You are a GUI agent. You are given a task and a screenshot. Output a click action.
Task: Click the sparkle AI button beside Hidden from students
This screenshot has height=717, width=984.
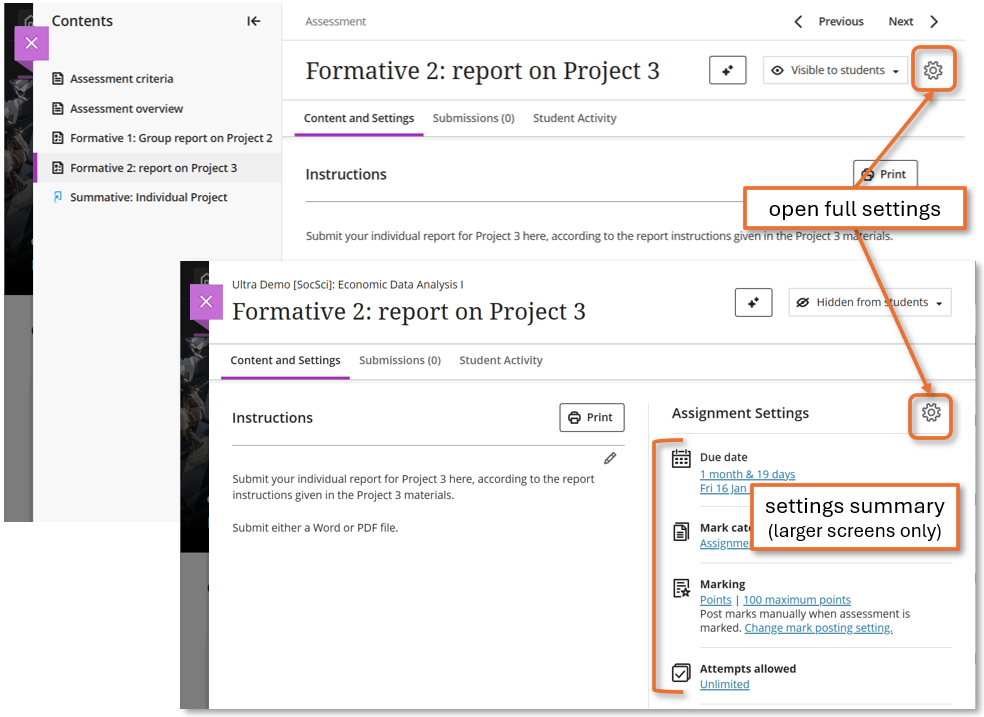pos(753,303)
